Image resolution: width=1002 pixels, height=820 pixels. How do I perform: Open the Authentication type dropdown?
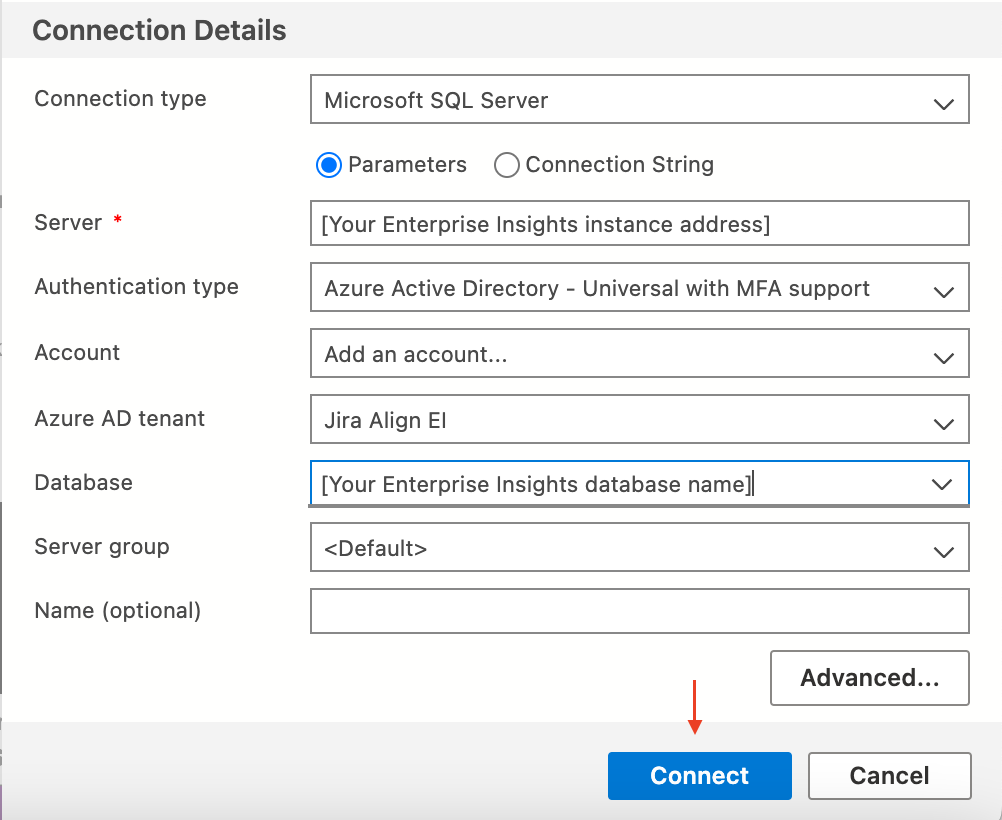(x=640, y=287)
